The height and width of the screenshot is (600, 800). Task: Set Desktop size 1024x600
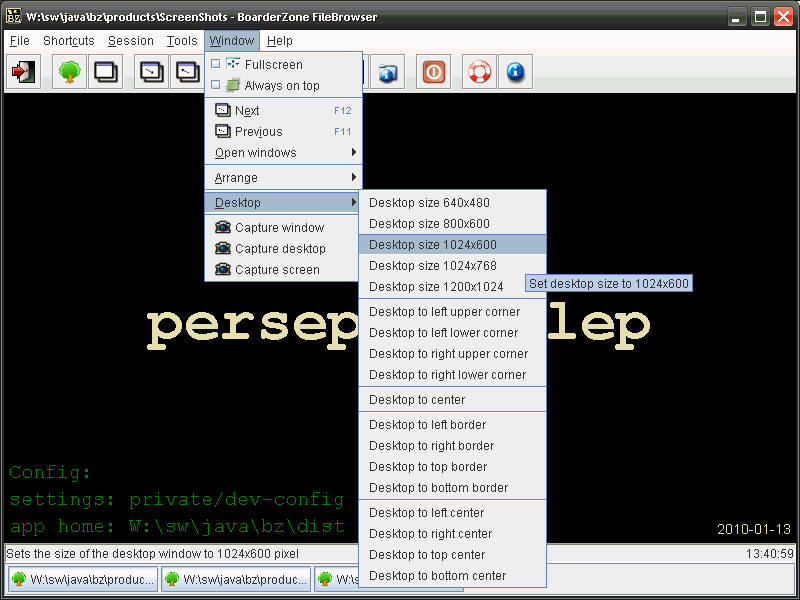point(453,244)
